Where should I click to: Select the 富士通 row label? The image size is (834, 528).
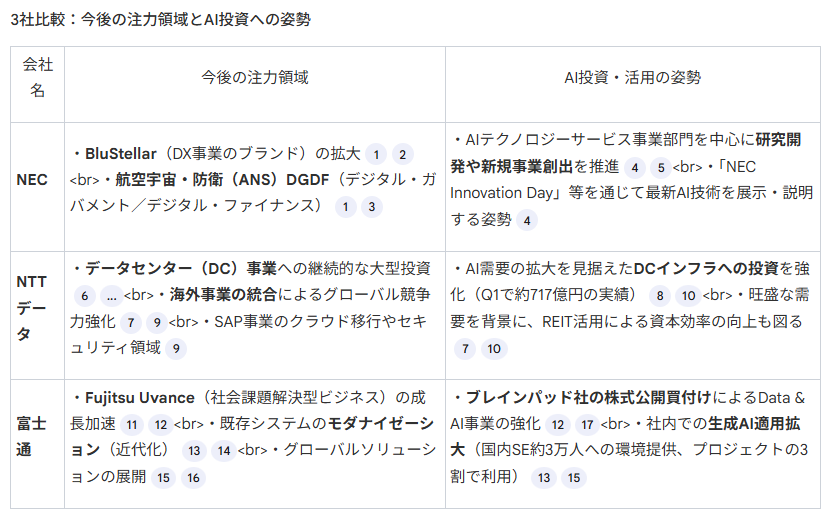pyautogui.click(x=31, y=437)
